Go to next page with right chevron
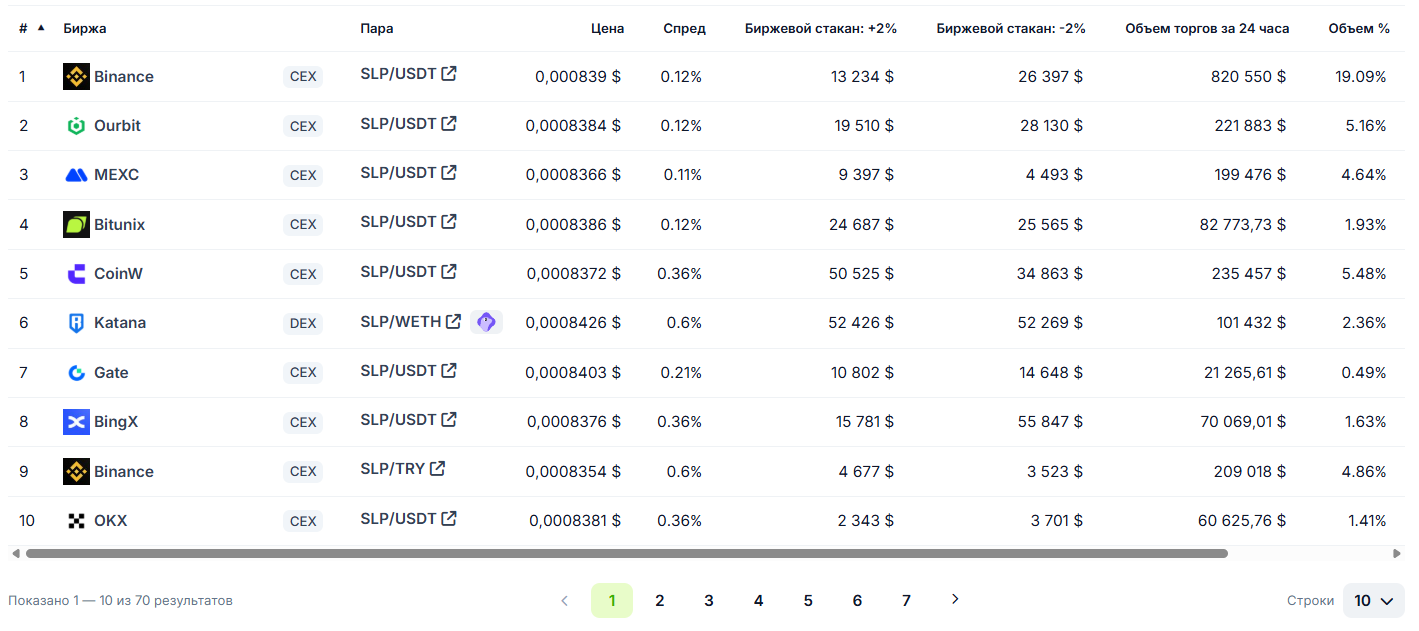Screen dimensions: 1419x631 (955, 599)
